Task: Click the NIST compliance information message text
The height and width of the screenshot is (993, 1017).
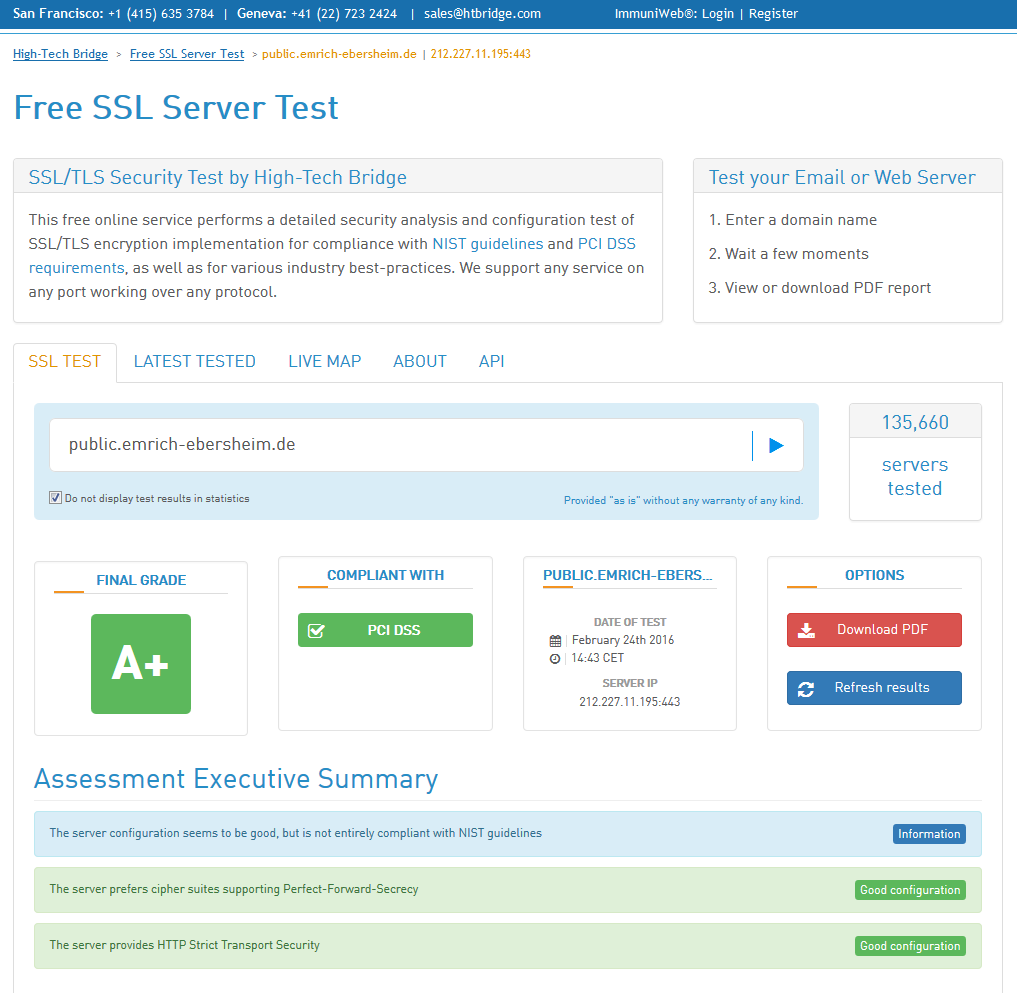Action: (x=296, y=833)
